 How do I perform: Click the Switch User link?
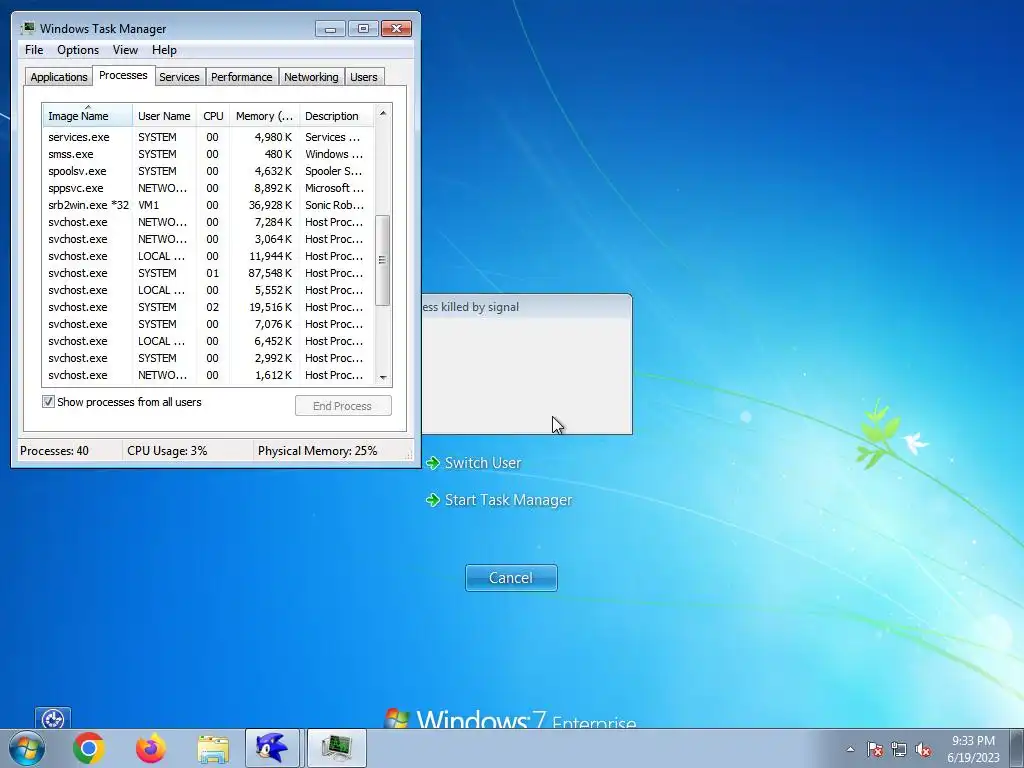pyautogui.click(x=483, y=463)
